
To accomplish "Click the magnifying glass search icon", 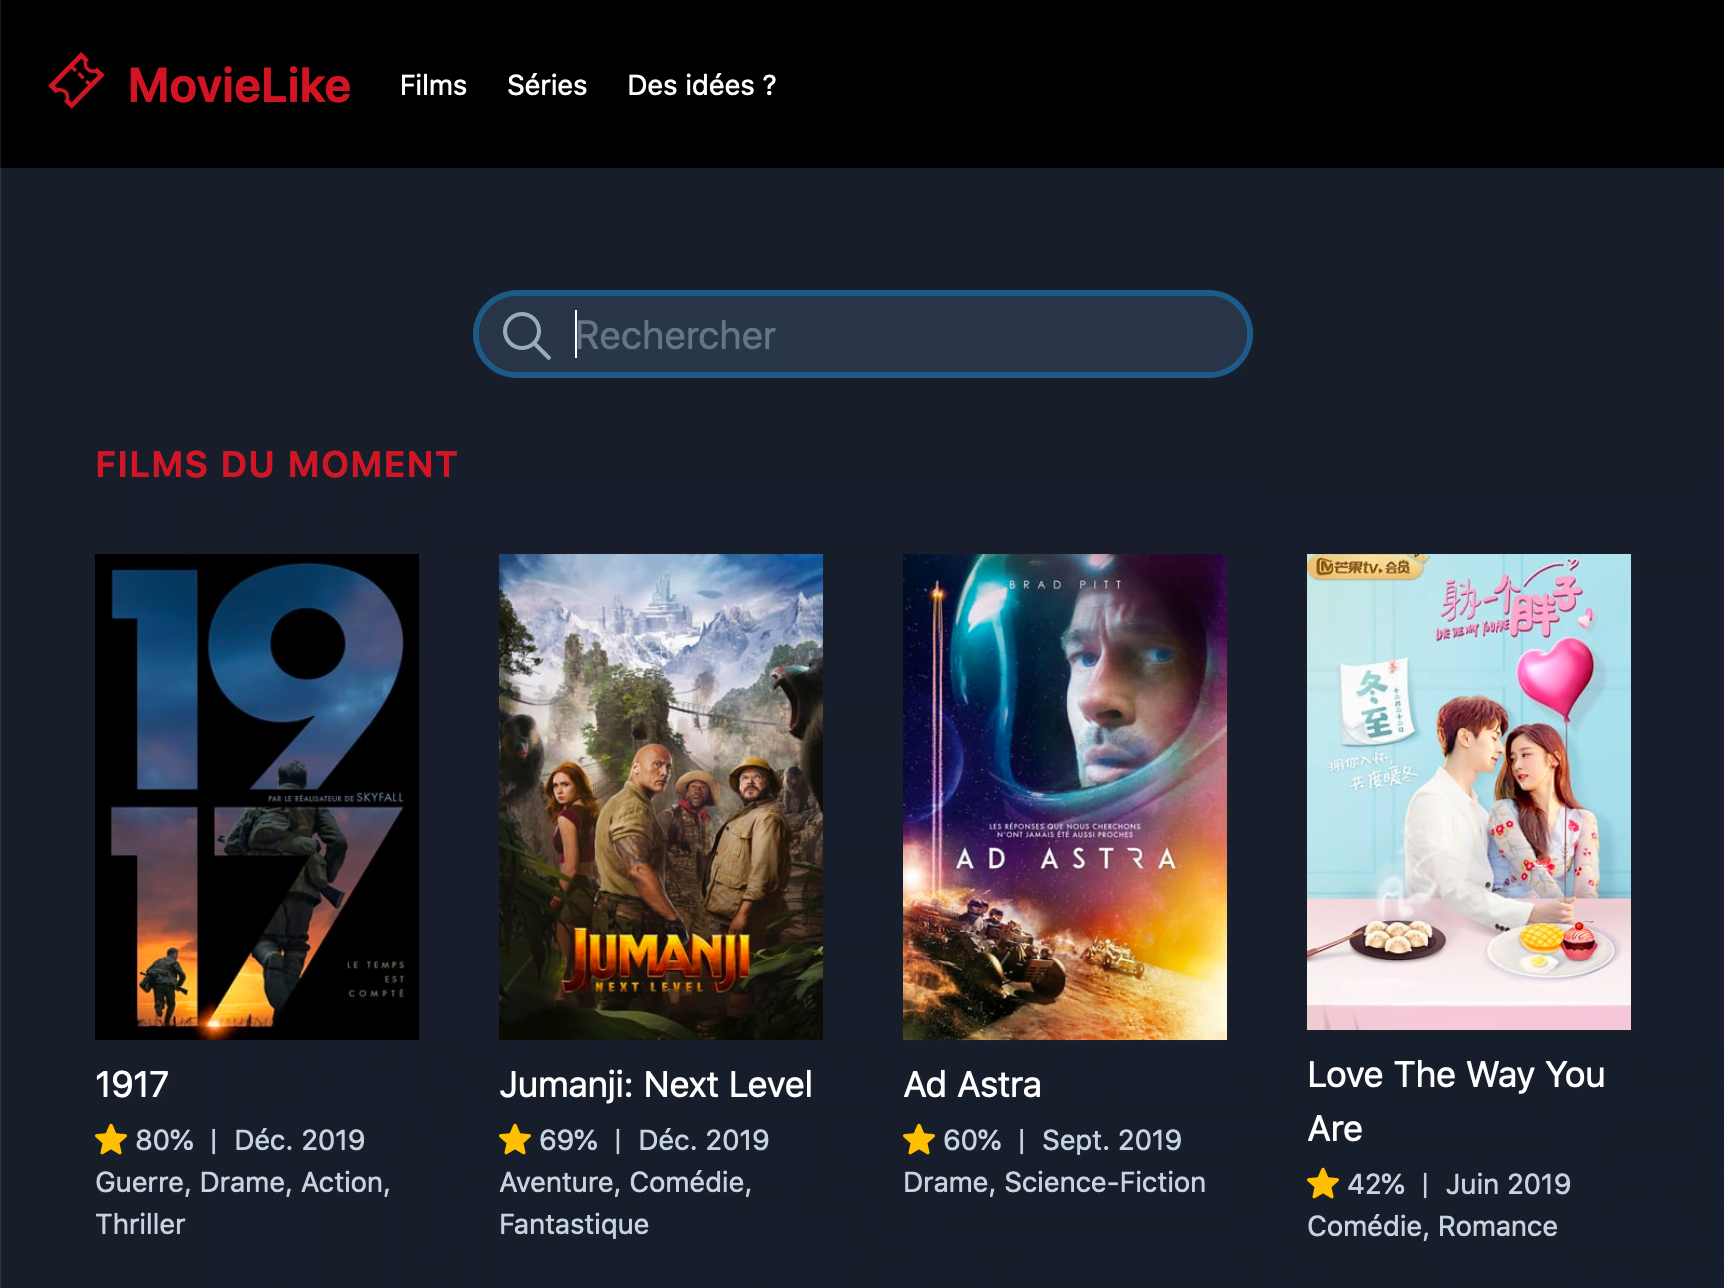I will (526, 335).
